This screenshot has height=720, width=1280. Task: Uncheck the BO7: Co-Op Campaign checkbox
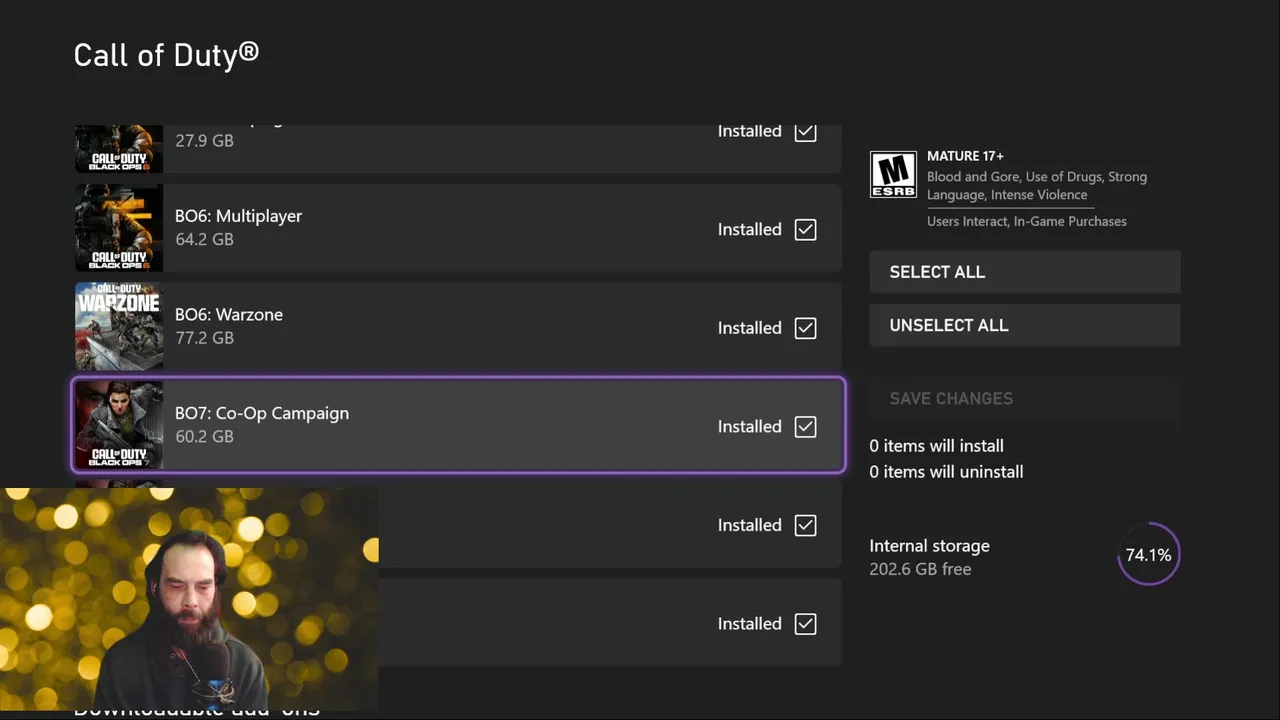(805, 426)
